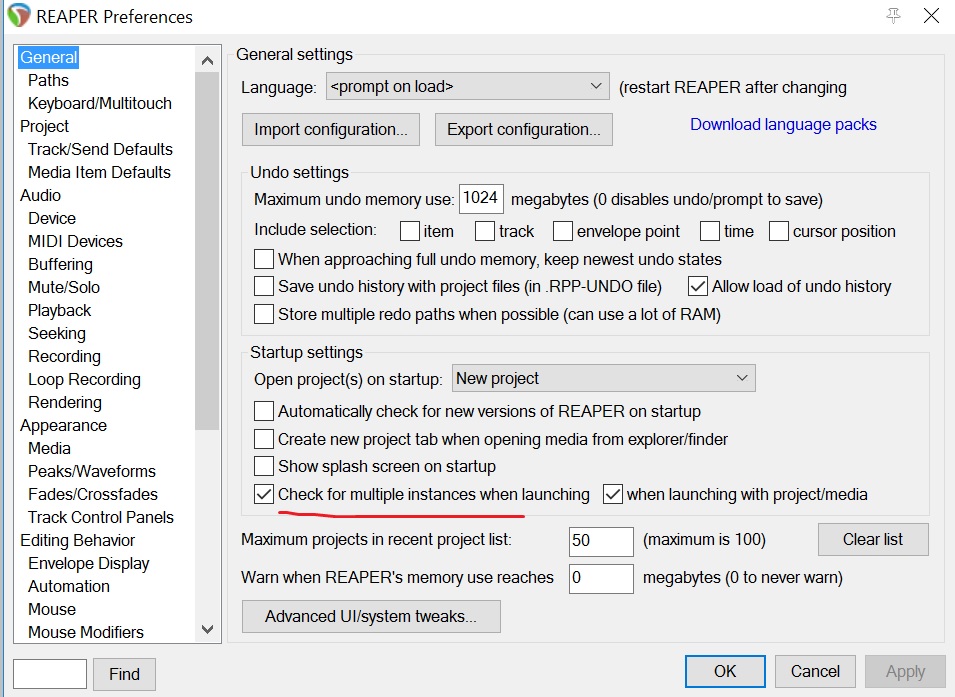Close the REAPER Preferences window

932,16
